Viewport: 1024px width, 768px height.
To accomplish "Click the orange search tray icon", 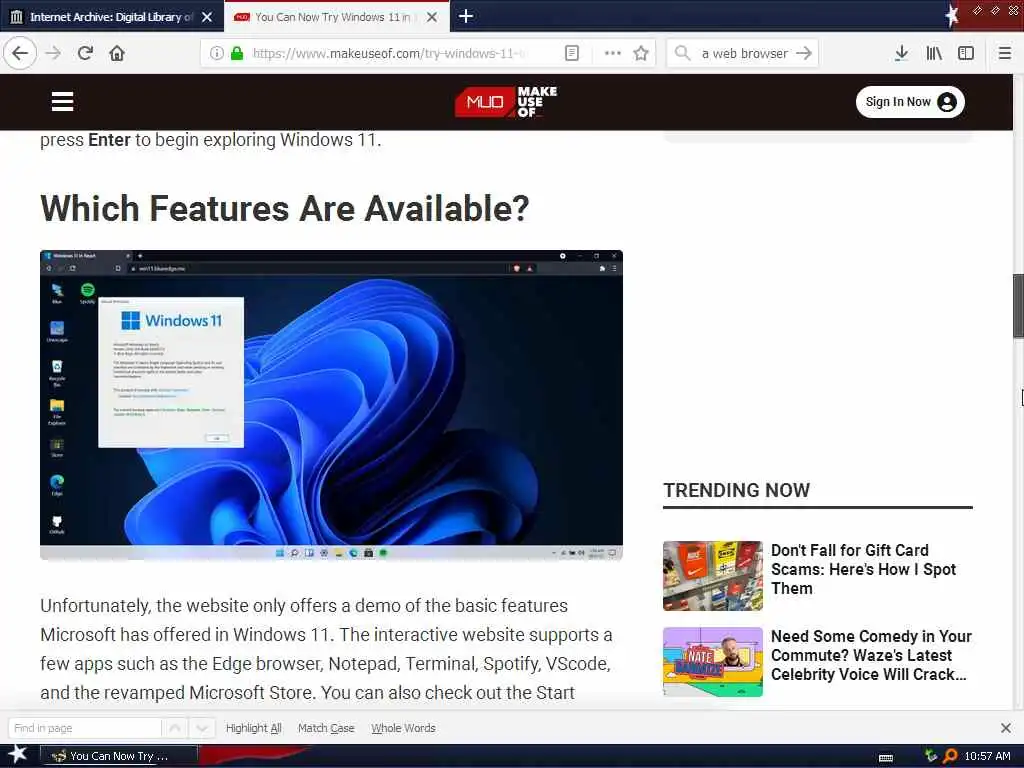I will (950, 756).
